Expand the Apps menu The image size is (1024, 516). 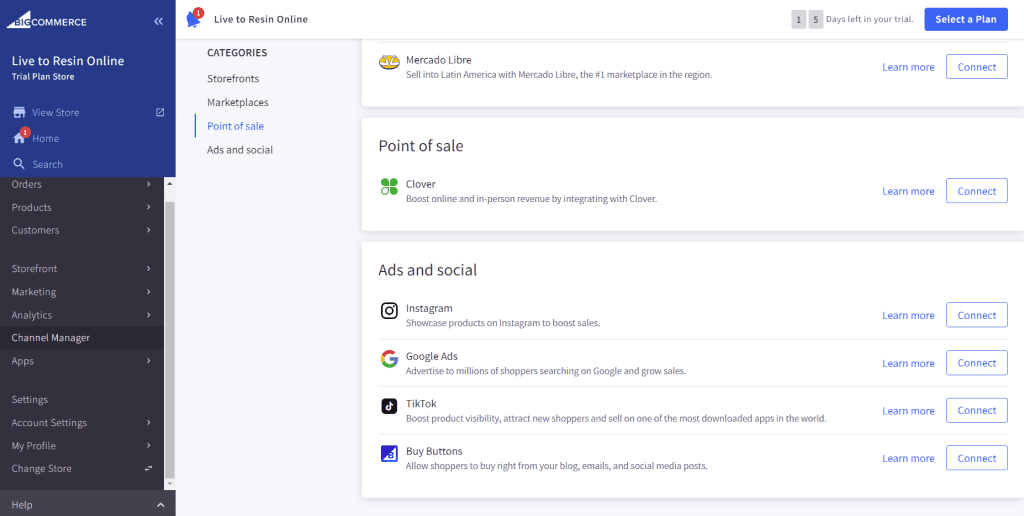point(149,361)
